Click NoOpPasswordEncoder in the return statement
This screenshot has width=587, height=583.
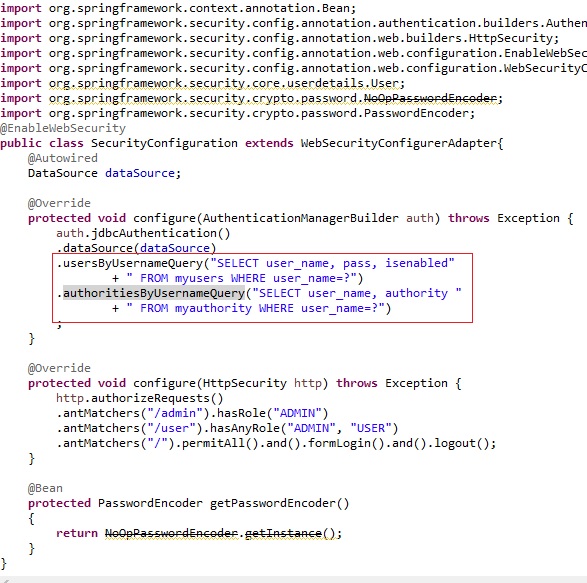[171, 533]
